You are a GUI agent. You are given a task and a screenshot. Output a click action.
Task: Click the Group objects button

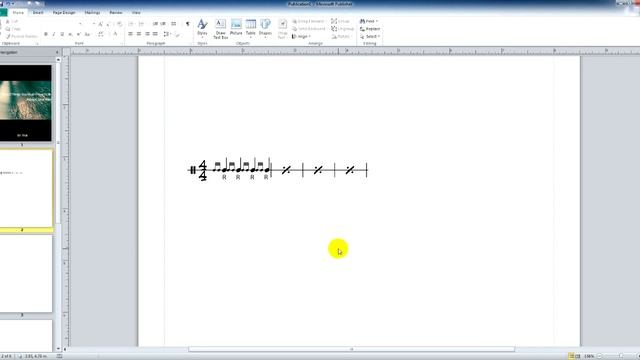341,21
